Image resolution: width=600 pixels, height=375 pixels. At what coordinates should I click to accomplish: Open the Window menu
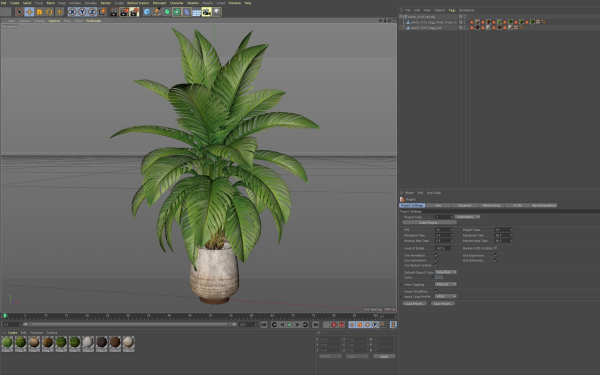pos(235,3)
